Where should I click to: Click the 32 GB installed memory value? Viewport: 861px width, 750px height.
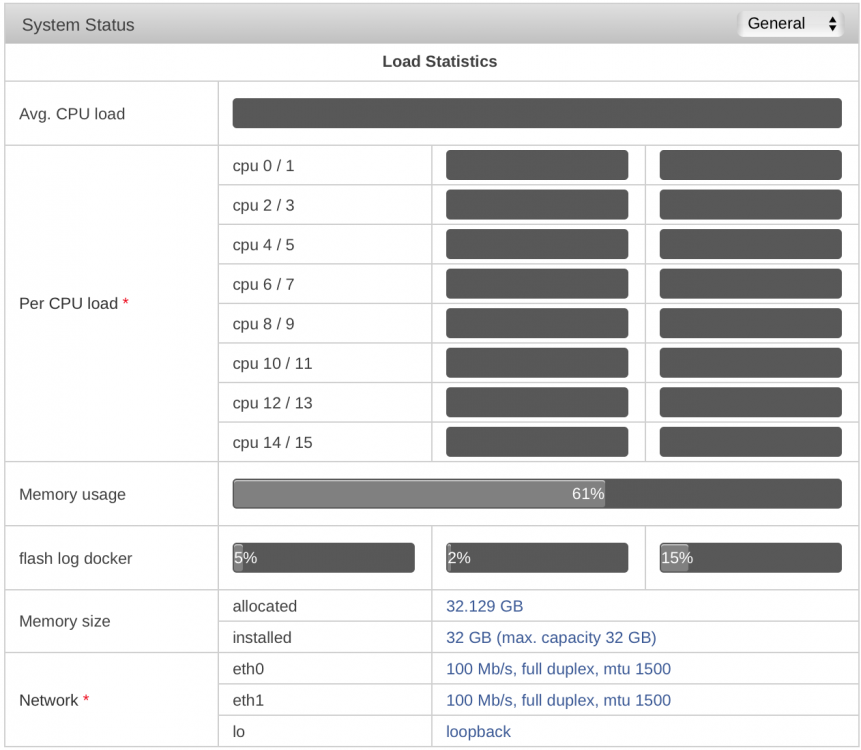pos(551,637)
